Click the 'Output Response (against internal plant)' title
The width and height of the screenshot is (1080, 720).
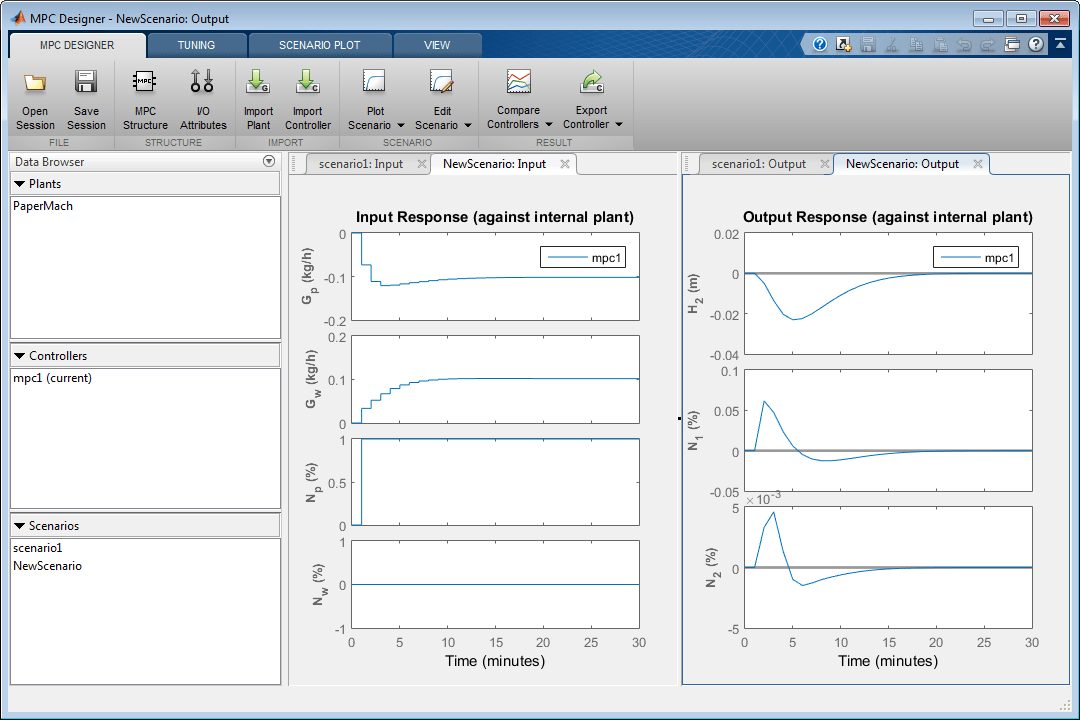click(888, 217)
